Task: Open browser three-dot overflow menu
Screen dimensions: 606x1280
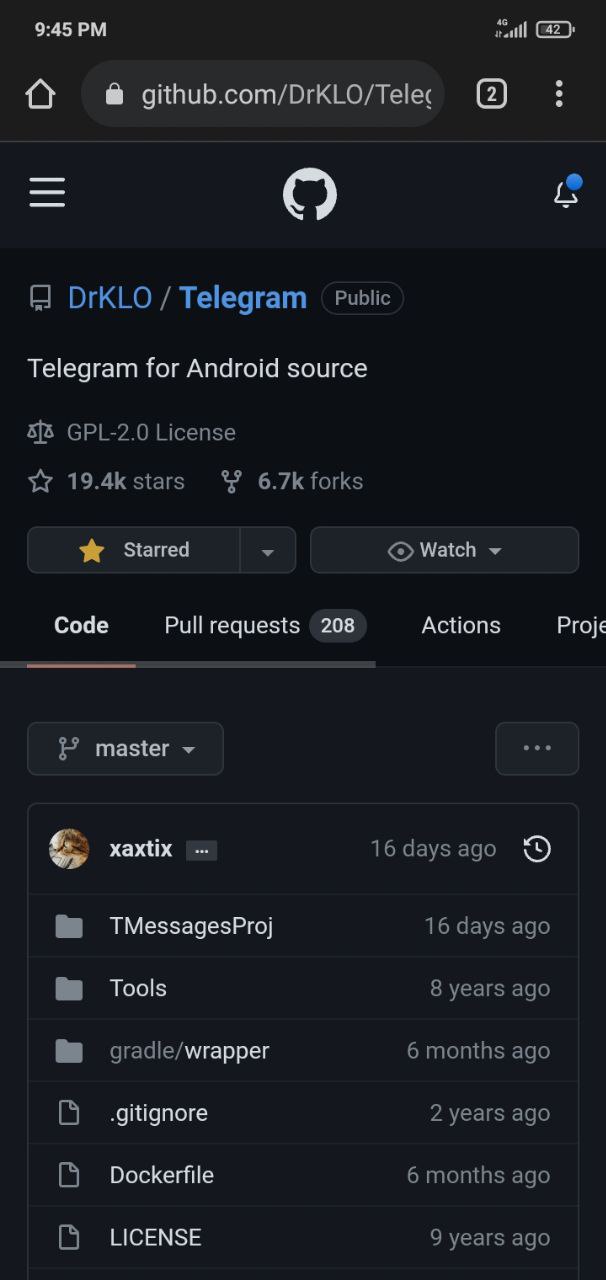Action: (559, 94)
